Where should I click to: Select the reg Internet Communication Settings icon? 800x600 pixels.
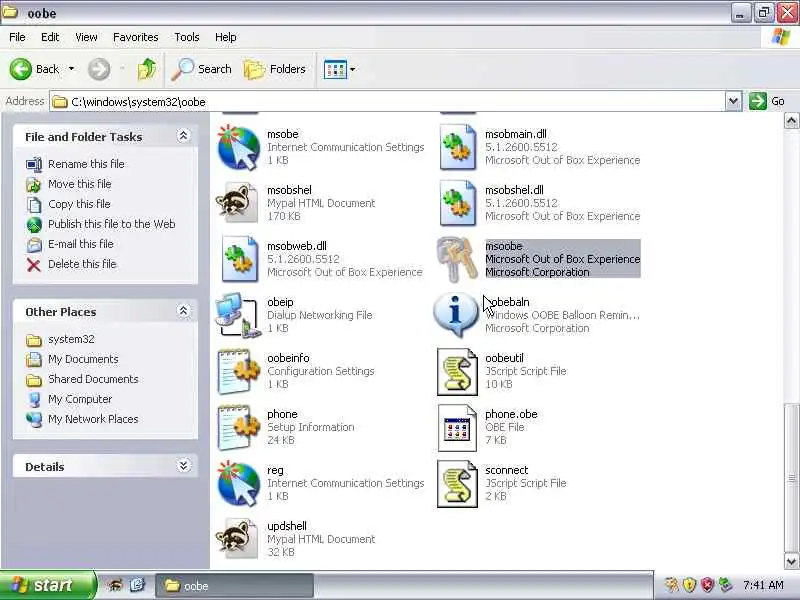point(239,484)
